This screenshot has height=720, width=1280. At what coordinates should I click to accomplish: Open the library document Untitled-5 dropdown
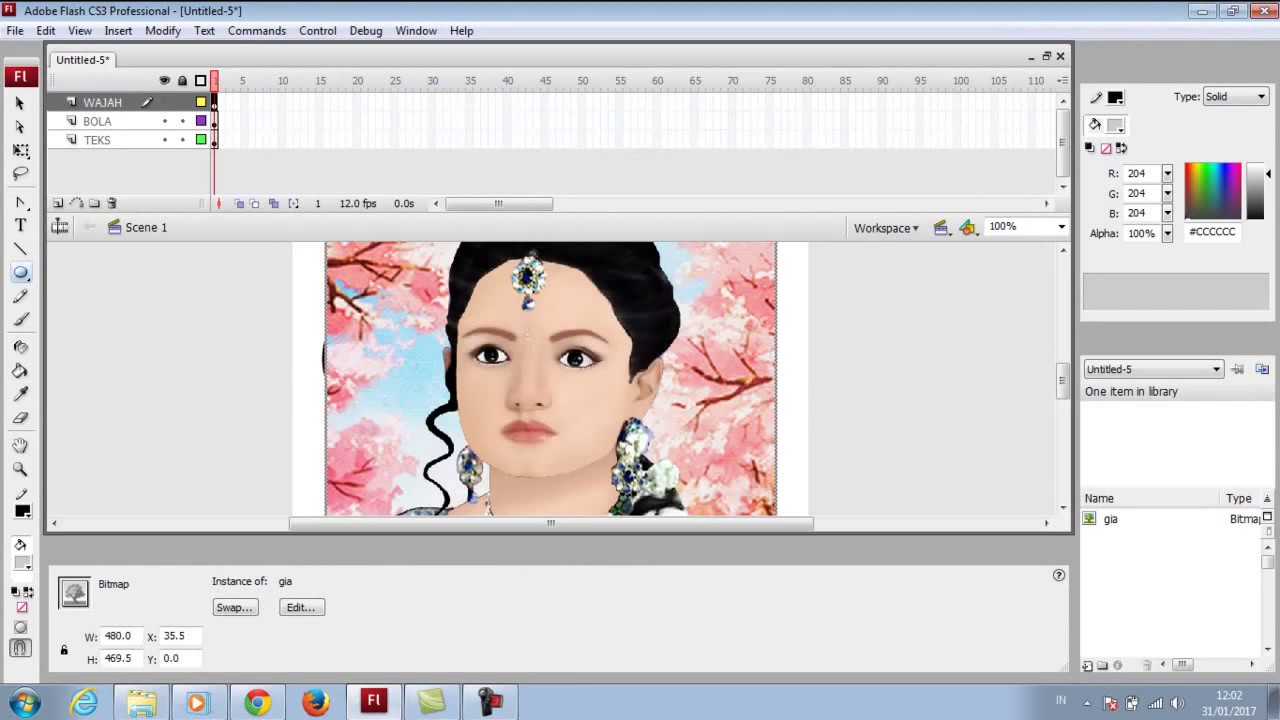coord(1153,370)
